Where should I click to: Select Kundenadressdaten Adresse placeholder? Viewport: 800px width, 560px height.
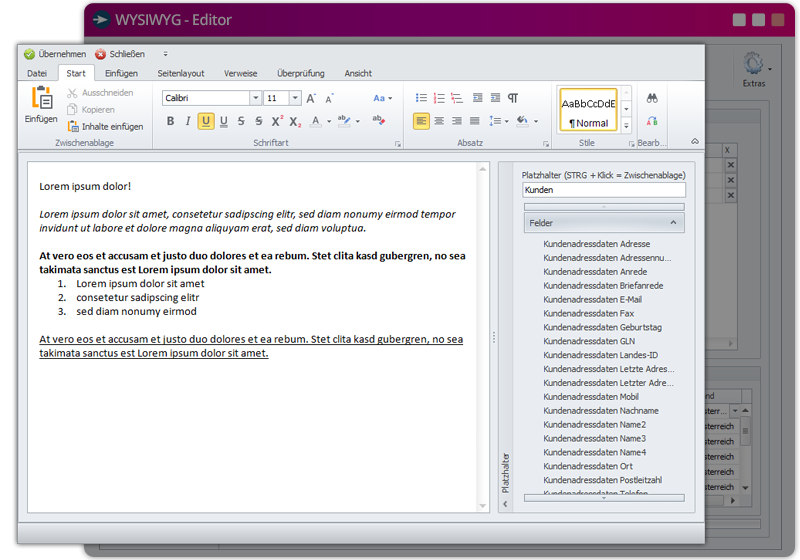click(596, 244)
